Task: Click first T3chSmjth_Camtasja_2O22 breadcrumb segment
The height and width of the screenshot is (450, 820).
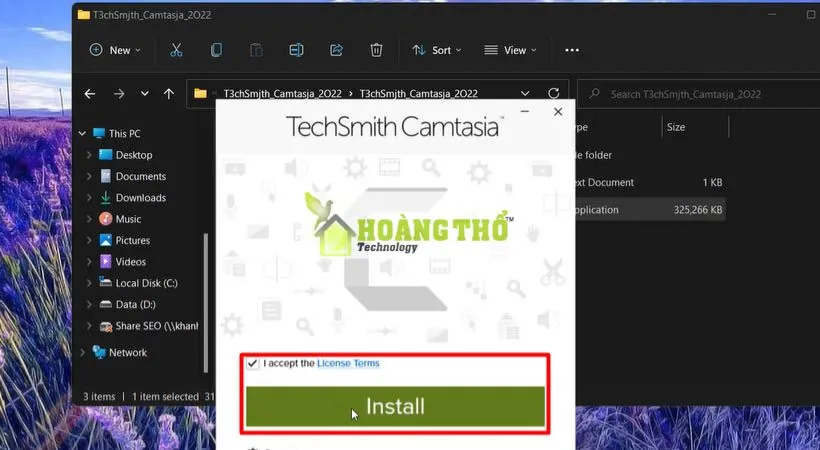Action: click(282, 94)
